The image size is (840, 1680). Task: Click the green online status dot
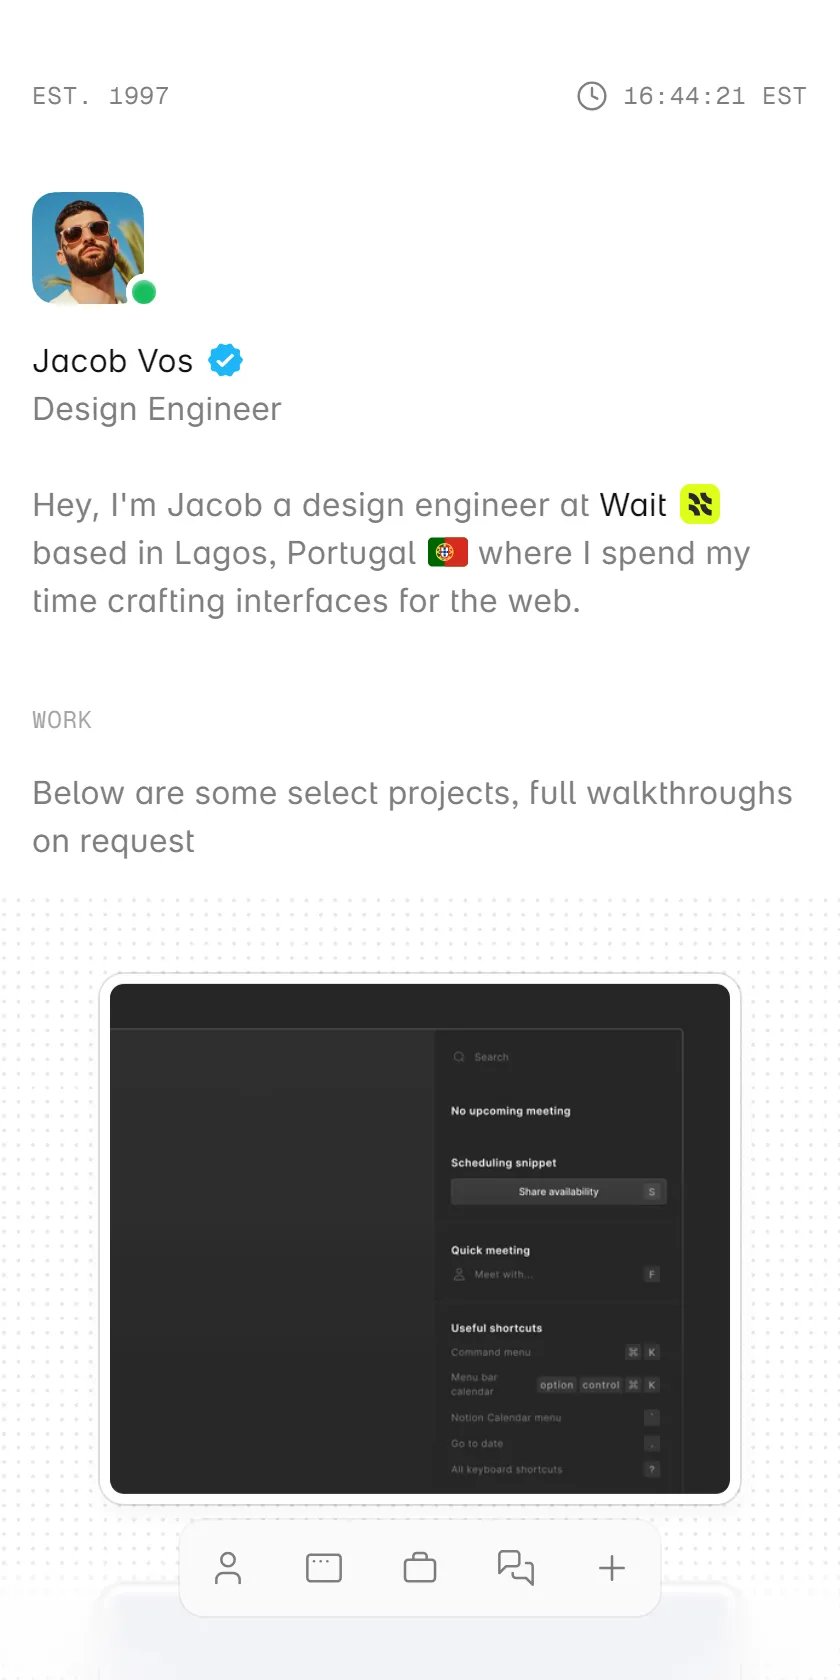pos(144,292)
